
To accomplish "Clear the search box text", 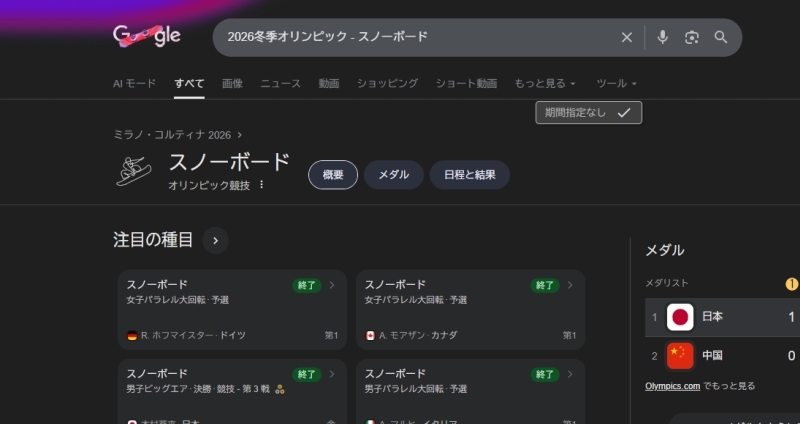I will tap(627, 37).
